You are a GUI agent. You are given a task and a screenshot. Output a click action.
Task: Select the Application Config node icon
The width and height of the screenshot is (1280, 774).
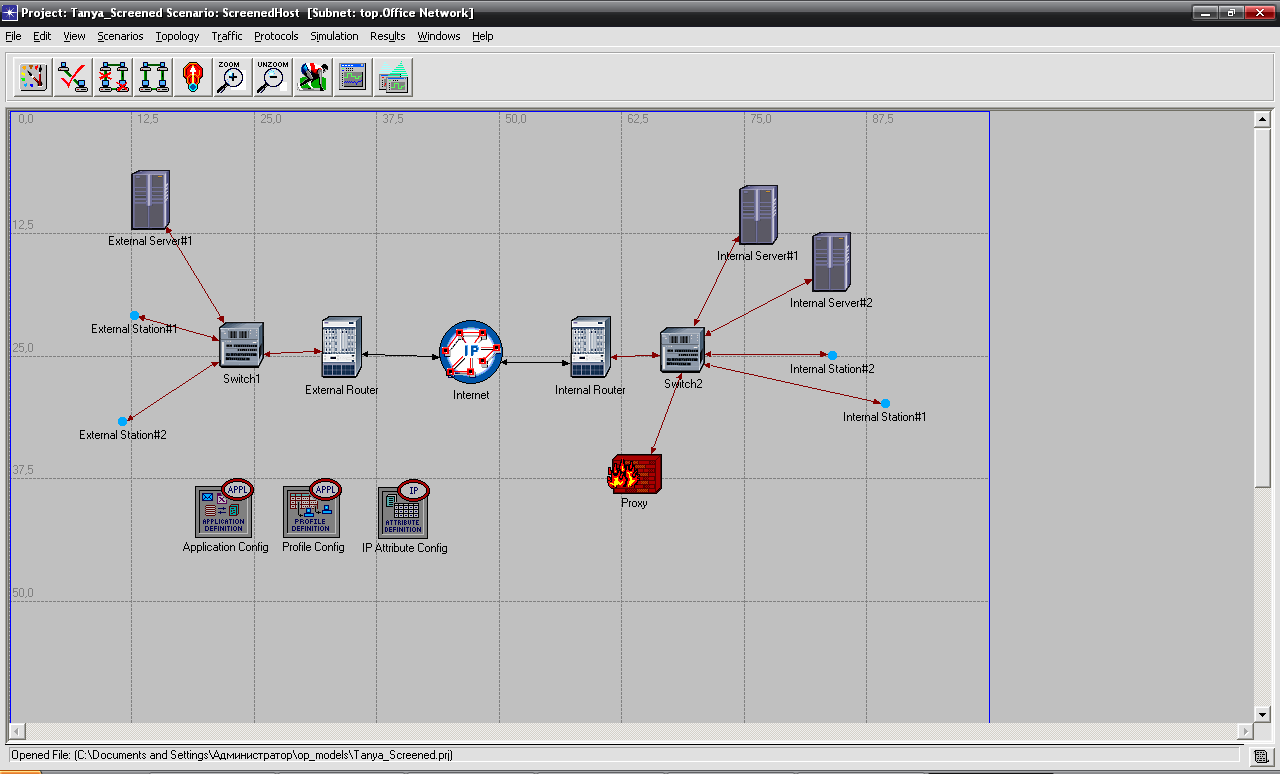click(224, 508)
